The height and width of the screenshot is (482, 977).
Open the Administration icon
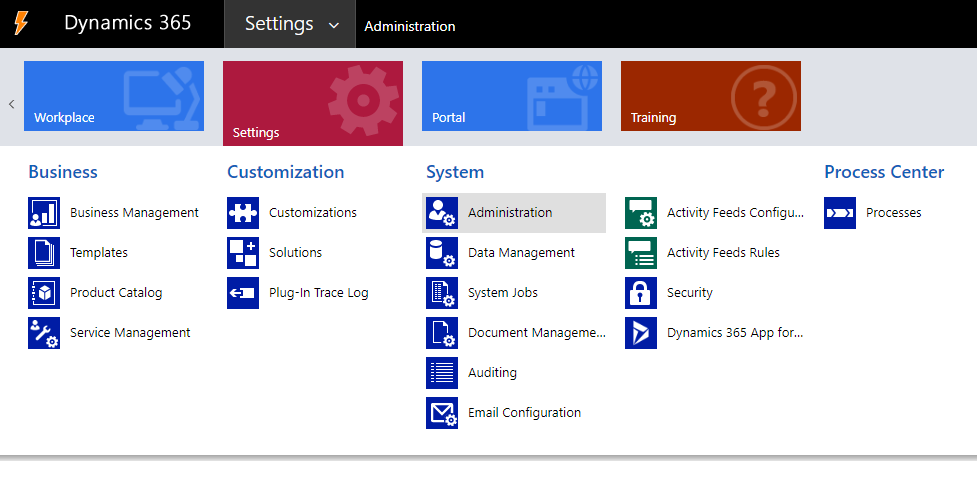click(x=442, y=213)
